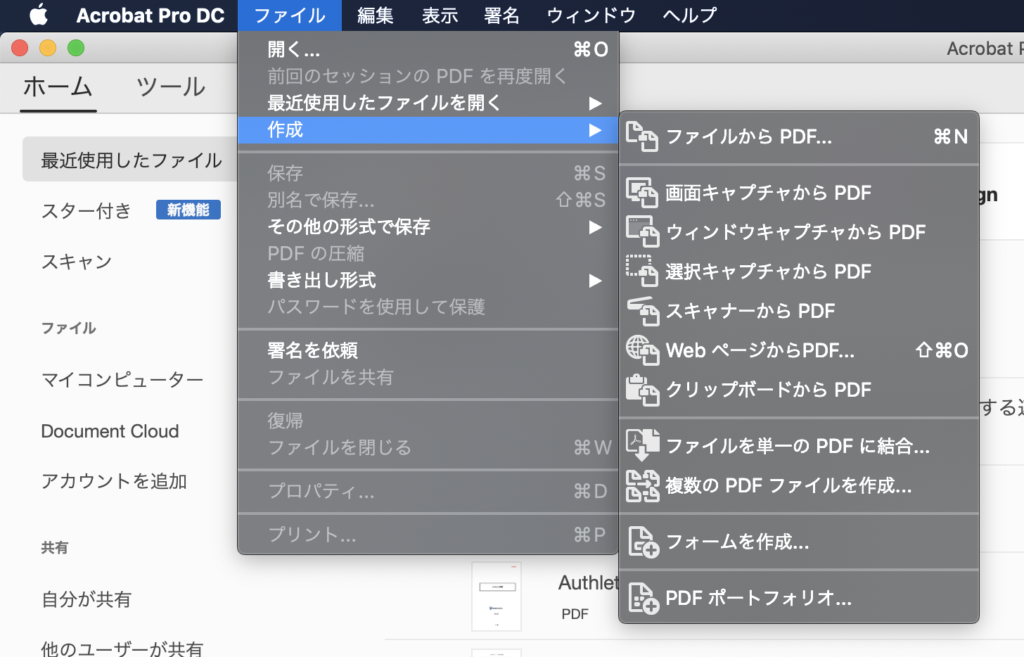Open the '署名' menu in menu bar

tap(502, 15)
